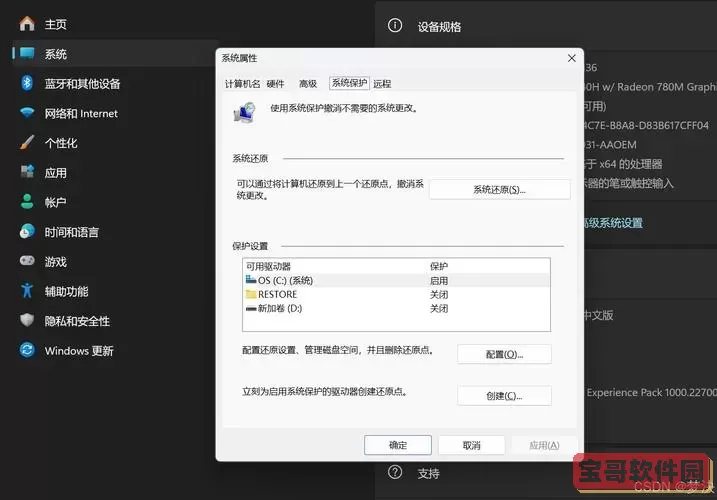Open Windows 更新 in Settings sidebar
This screenshot has width=717, height=500.
pos(79,350)
